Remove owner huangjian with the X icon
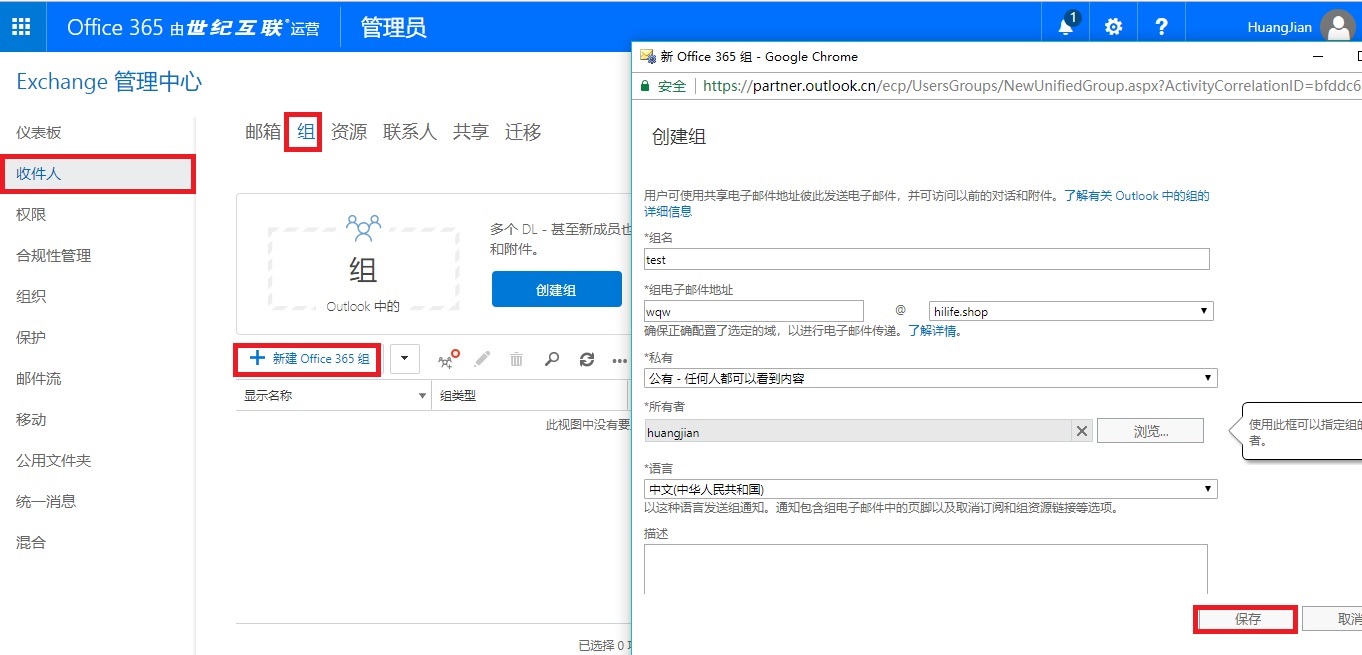 pyautogui.click(x=1081, y=431)
